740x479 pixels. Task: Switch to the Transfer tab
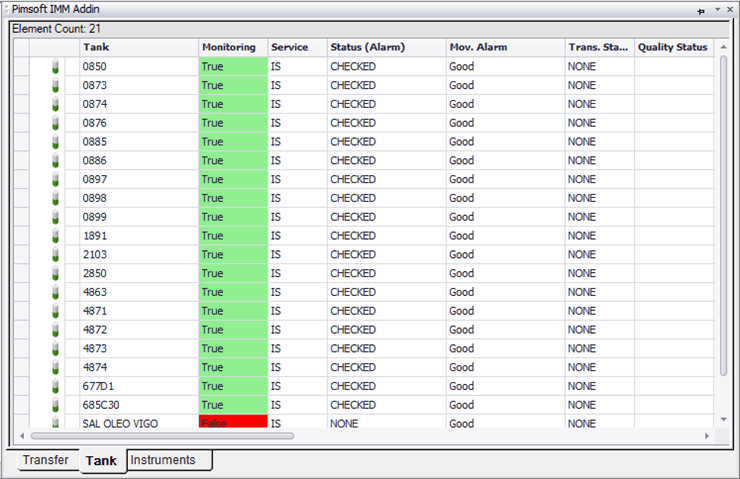(x=45, y=460)
